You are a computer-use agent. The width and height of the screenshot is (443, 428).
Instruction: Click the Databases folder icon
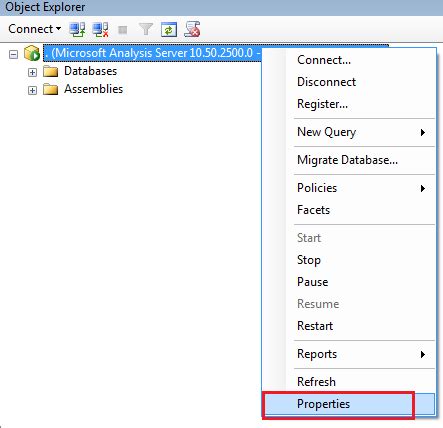click(x=51, y=71)
